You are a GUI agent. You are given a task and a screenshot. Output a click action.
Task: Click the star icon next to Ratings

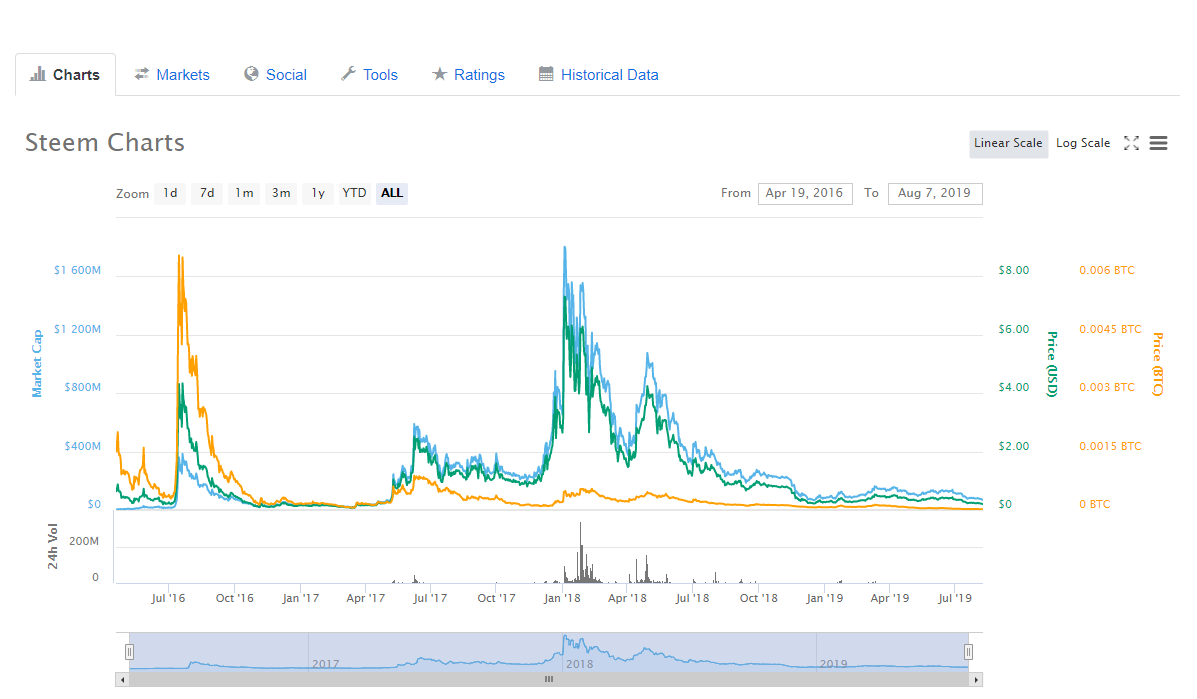439,74
